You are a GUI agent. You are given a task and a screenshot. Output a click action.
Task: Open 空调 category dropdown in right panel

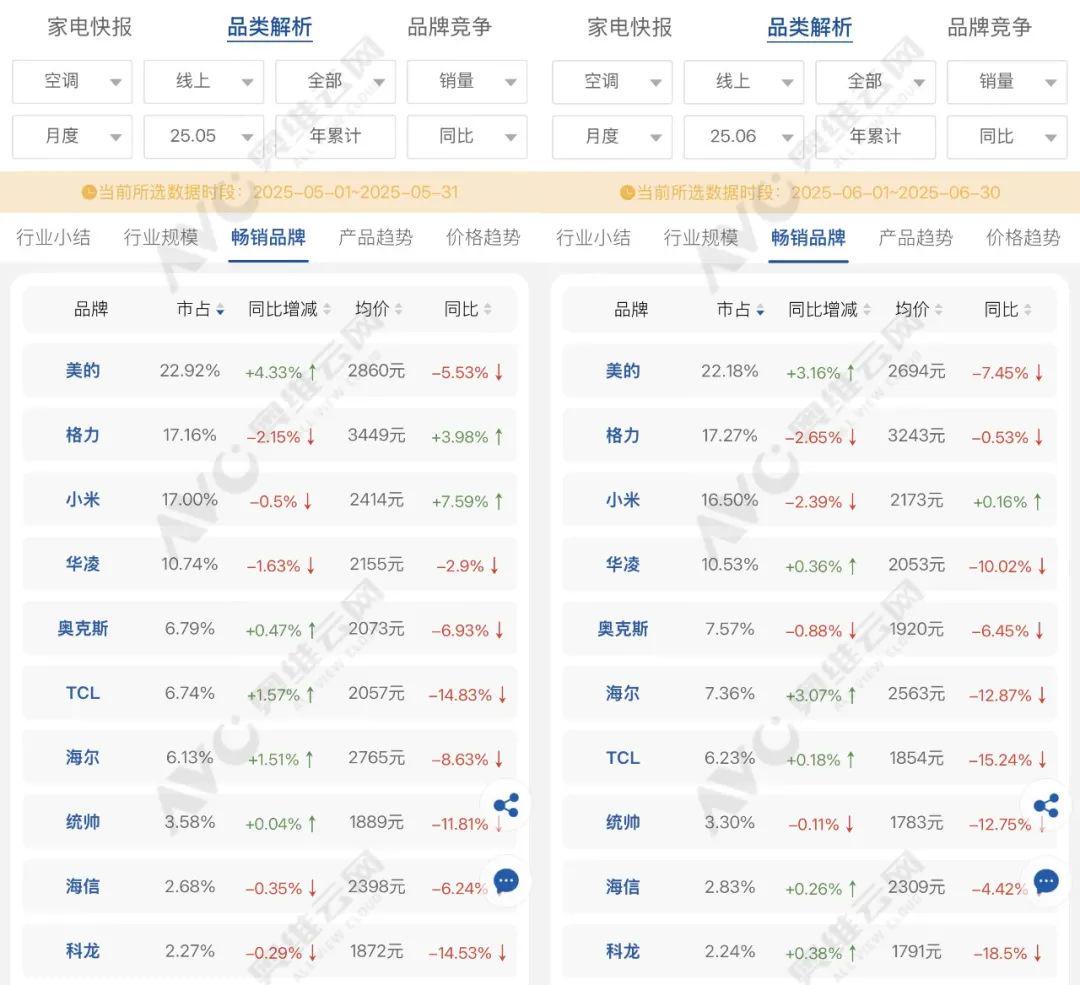612,81
